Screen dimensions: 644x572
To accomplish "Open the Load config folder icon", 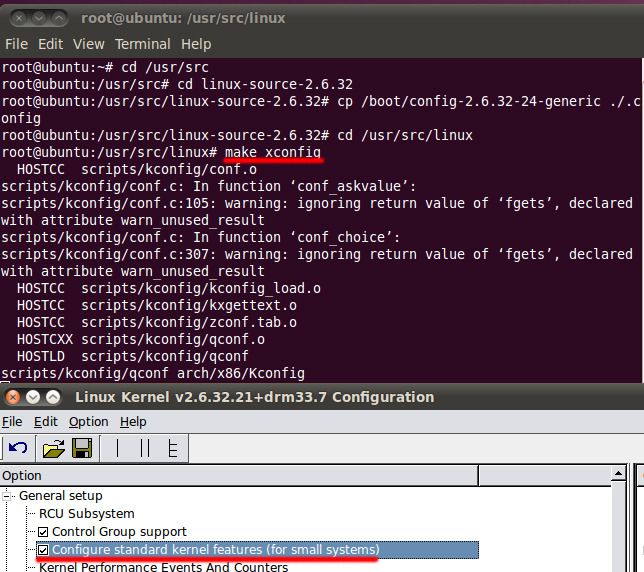I will point(53,448).
